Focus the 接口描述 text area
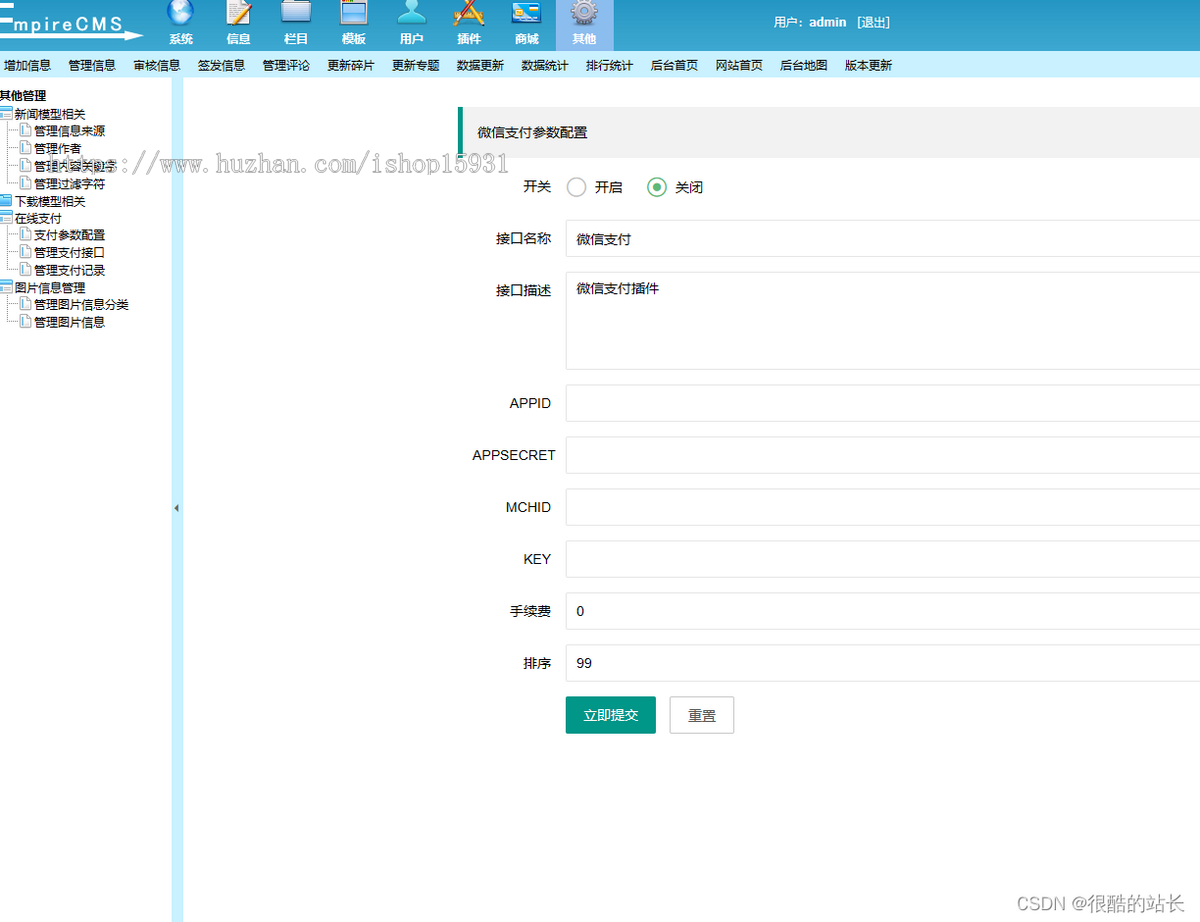Screen dimensions: 1200x922 883,321
